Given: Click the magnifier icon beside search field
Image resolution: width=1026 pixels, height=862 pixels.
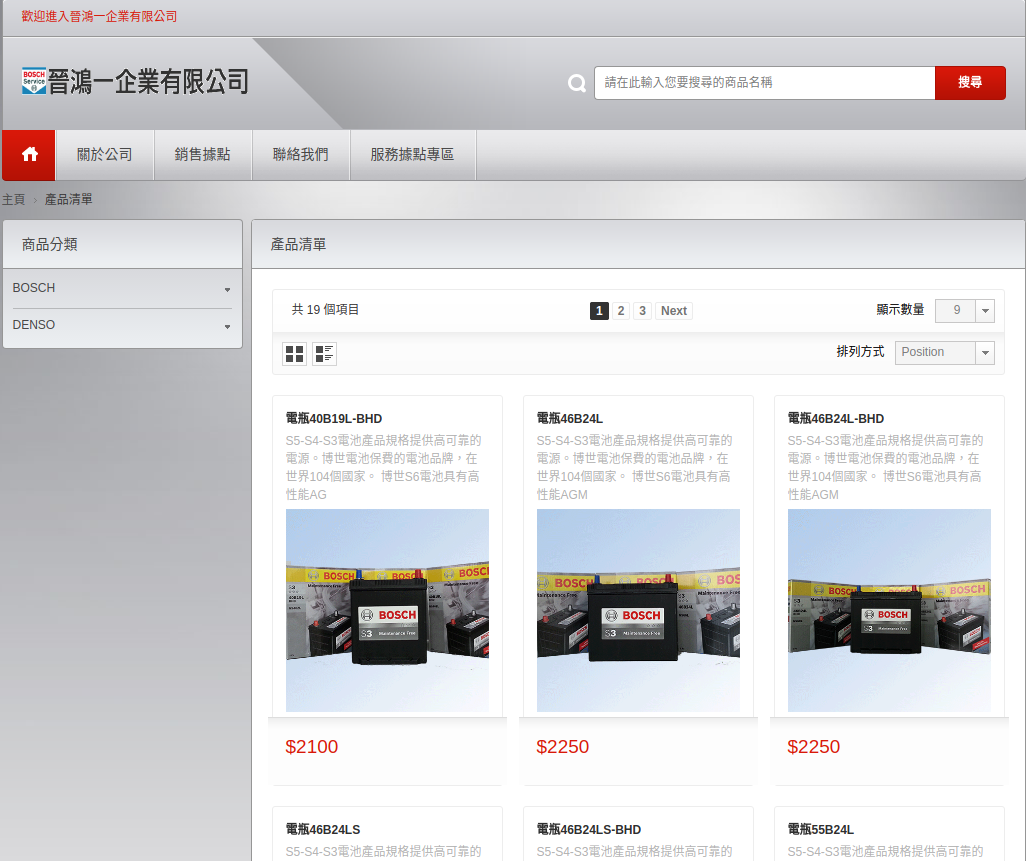Looking at the screenshot, I should click(576, 83).
